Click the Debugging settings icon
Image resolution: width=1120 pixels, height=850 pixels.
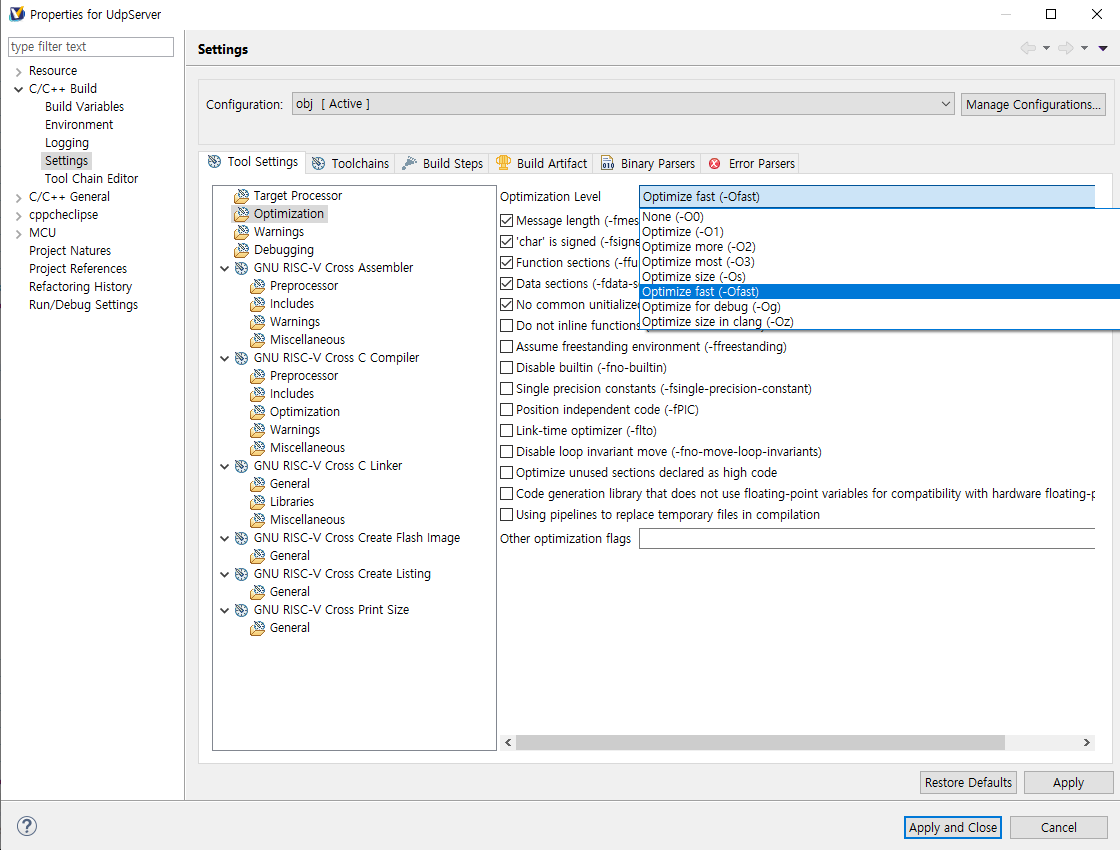[x=241, y=249]
